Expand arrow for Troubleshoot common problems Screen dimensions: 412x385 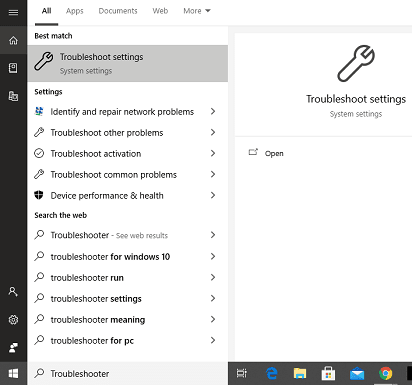point(213,174)
